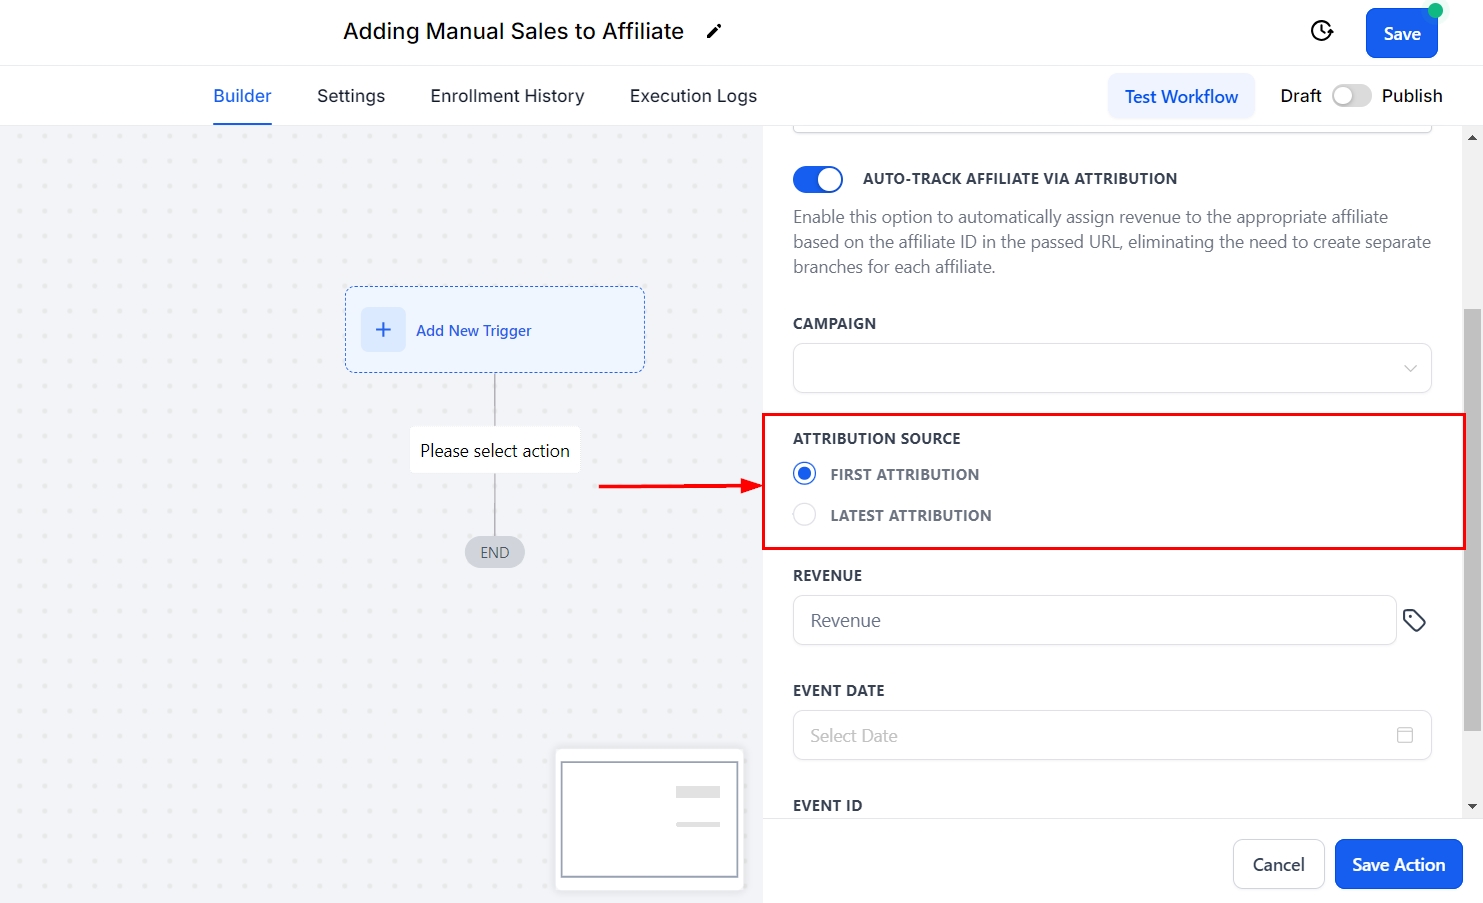The width and height of the screenshot is (1483, 903).
Task: Click the plus icon in trigger box
Action: (383, 330)
